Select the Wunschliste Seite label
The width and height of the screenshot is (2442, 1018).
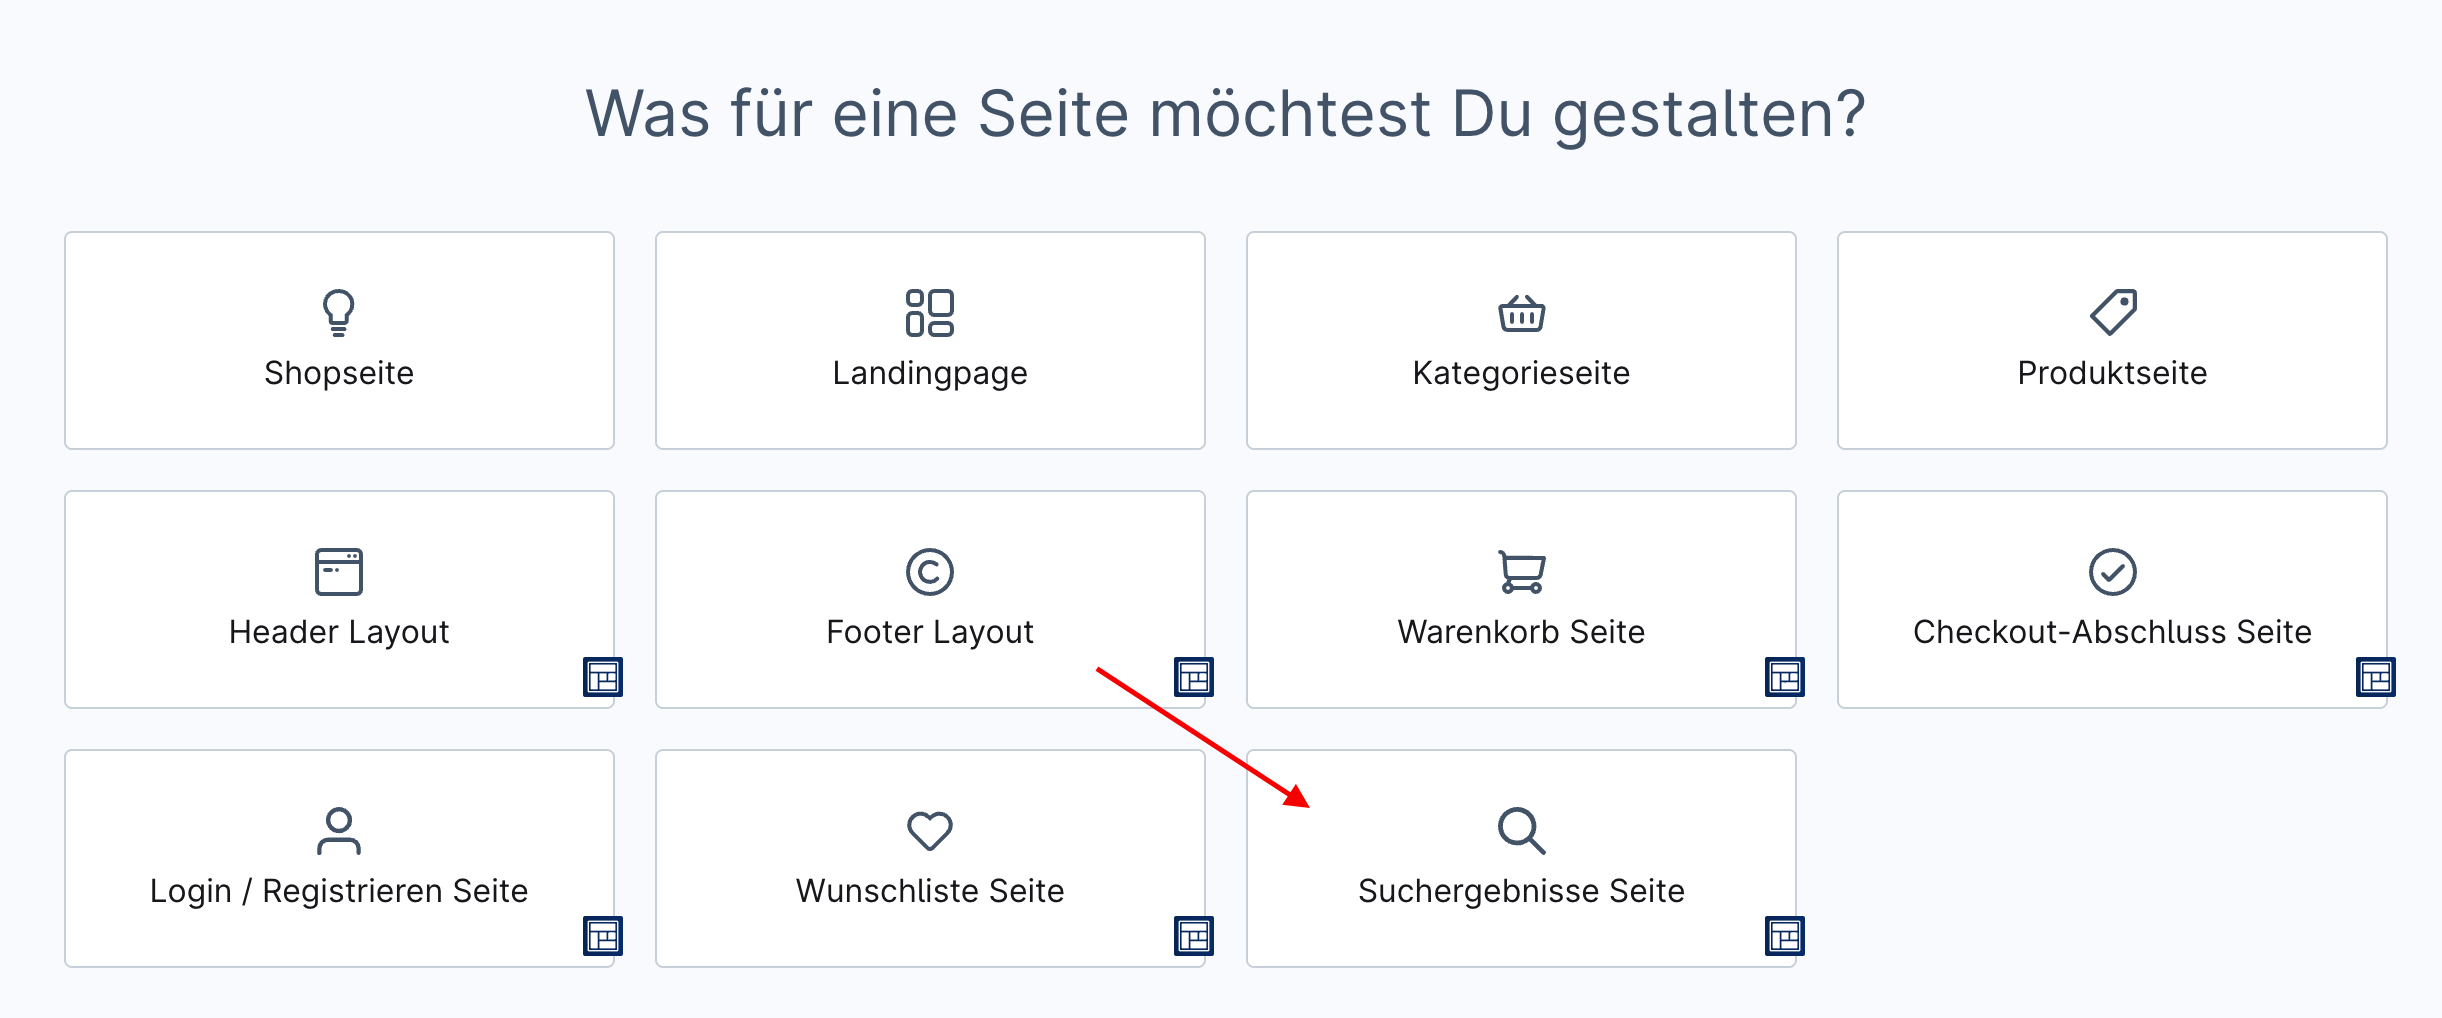tap(930, 891)
